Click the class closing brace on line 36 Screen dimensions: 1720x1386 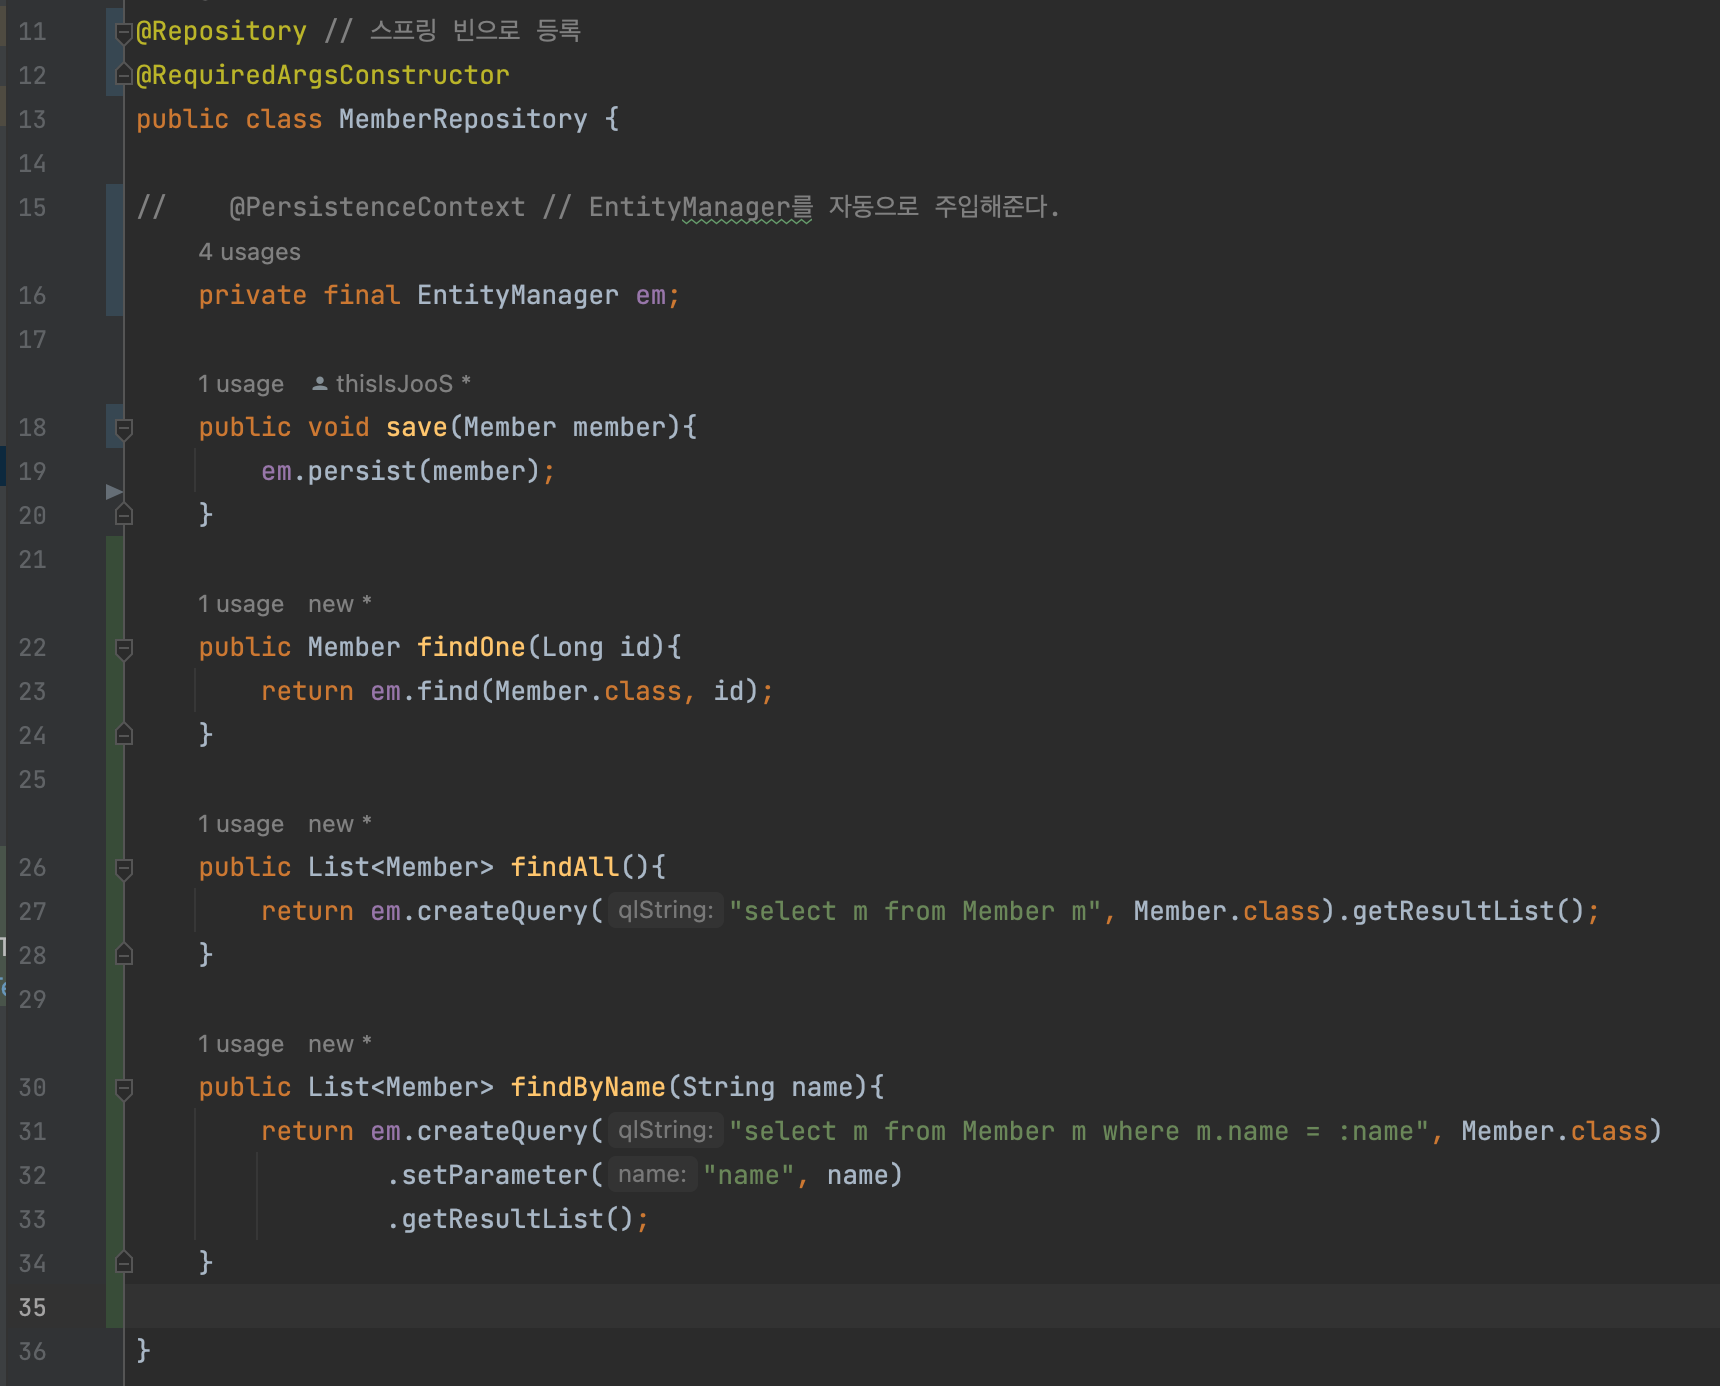[x=143, y=1351]
